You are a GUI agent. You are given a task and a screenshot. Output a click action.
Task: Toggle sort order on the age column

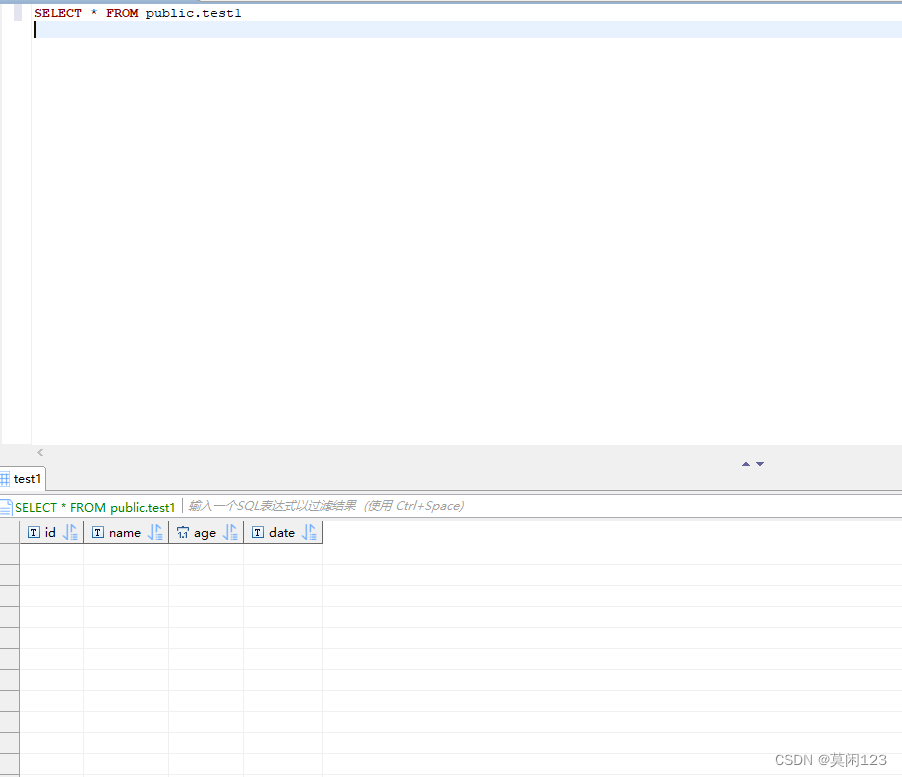pyautogui.click(x=230, y=532)
